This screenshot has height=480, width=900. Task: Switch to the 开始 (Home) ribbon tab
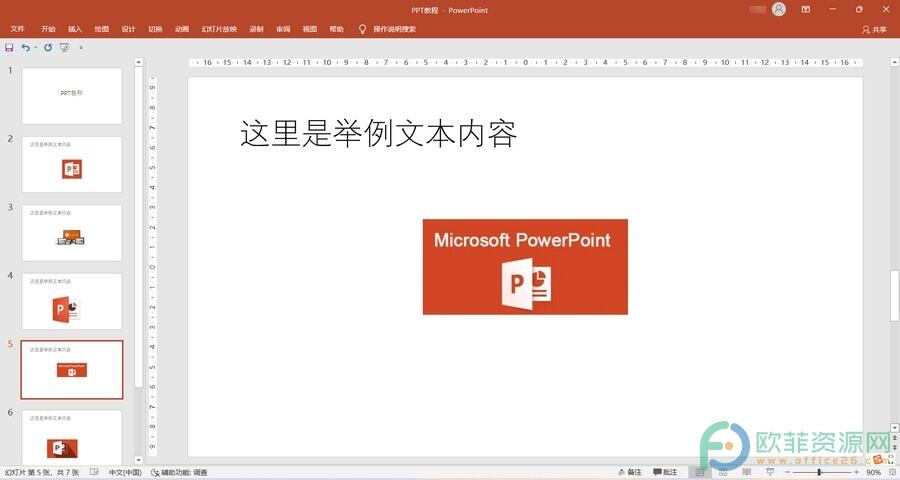click(48, 29)
